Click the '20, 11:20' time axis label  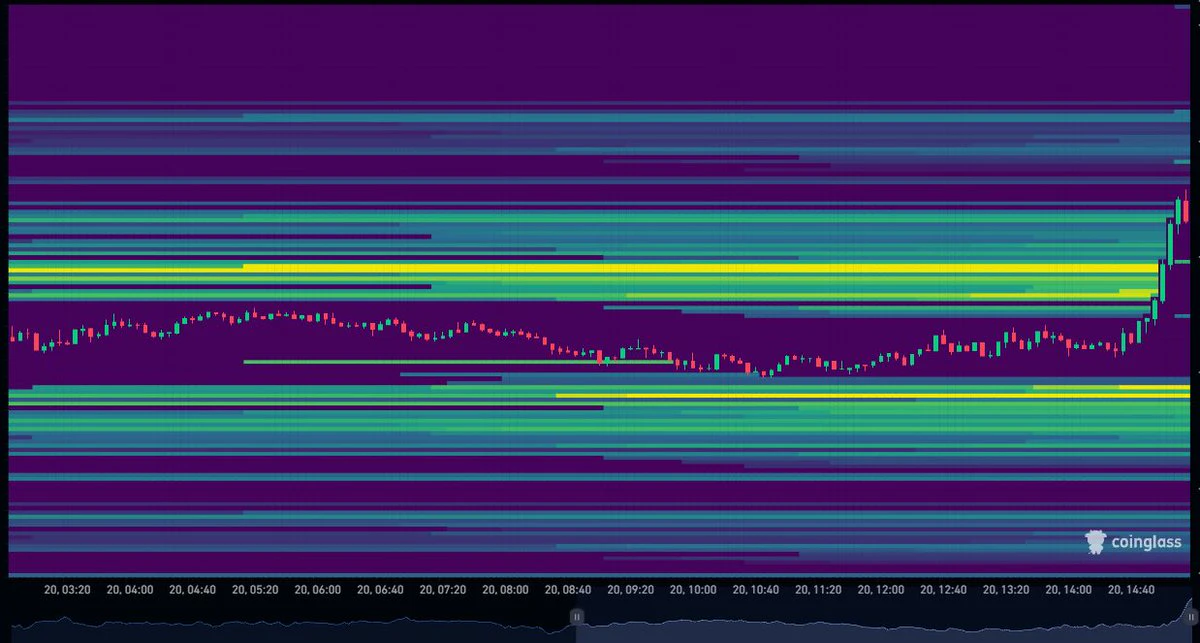coord(820,590)
